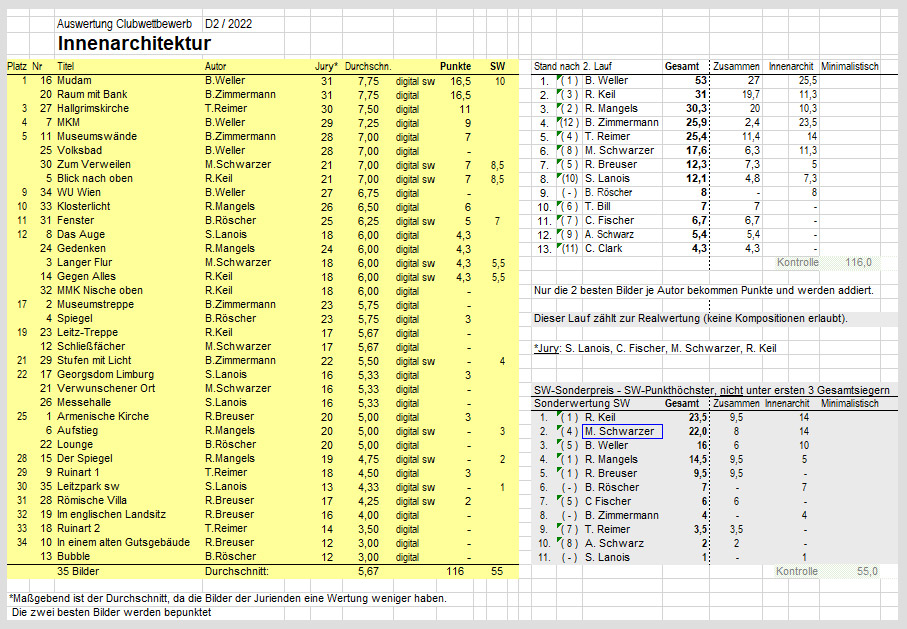Screen dimensions: 907x629
Task: Select 'C. Clark' in the standings table
Action: 603,248
